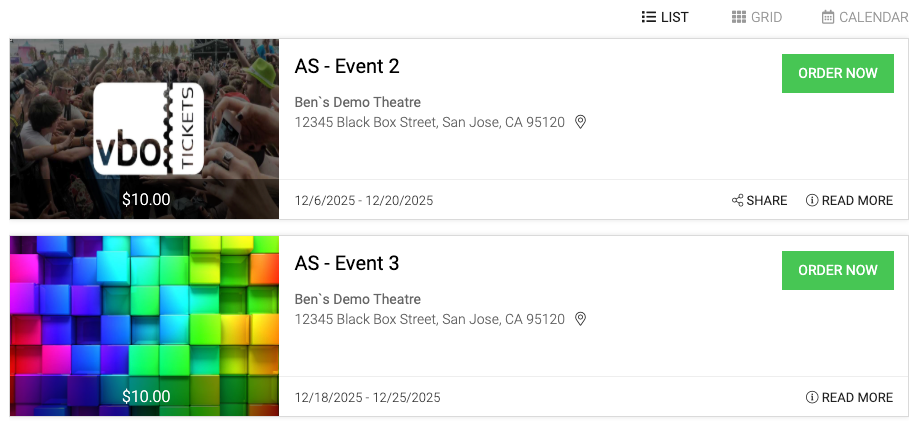Image resolution: width=920 pixels, height=421 pixels.
Task: Click the list view icon
Action: click(648, 17)
